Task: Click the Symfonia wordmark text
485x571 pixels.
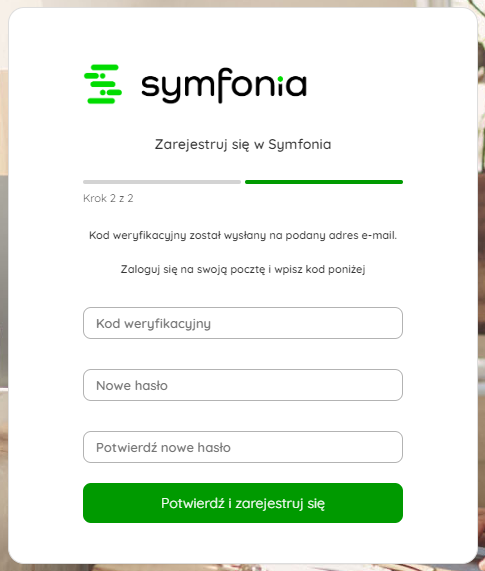Action: point(224,86)
